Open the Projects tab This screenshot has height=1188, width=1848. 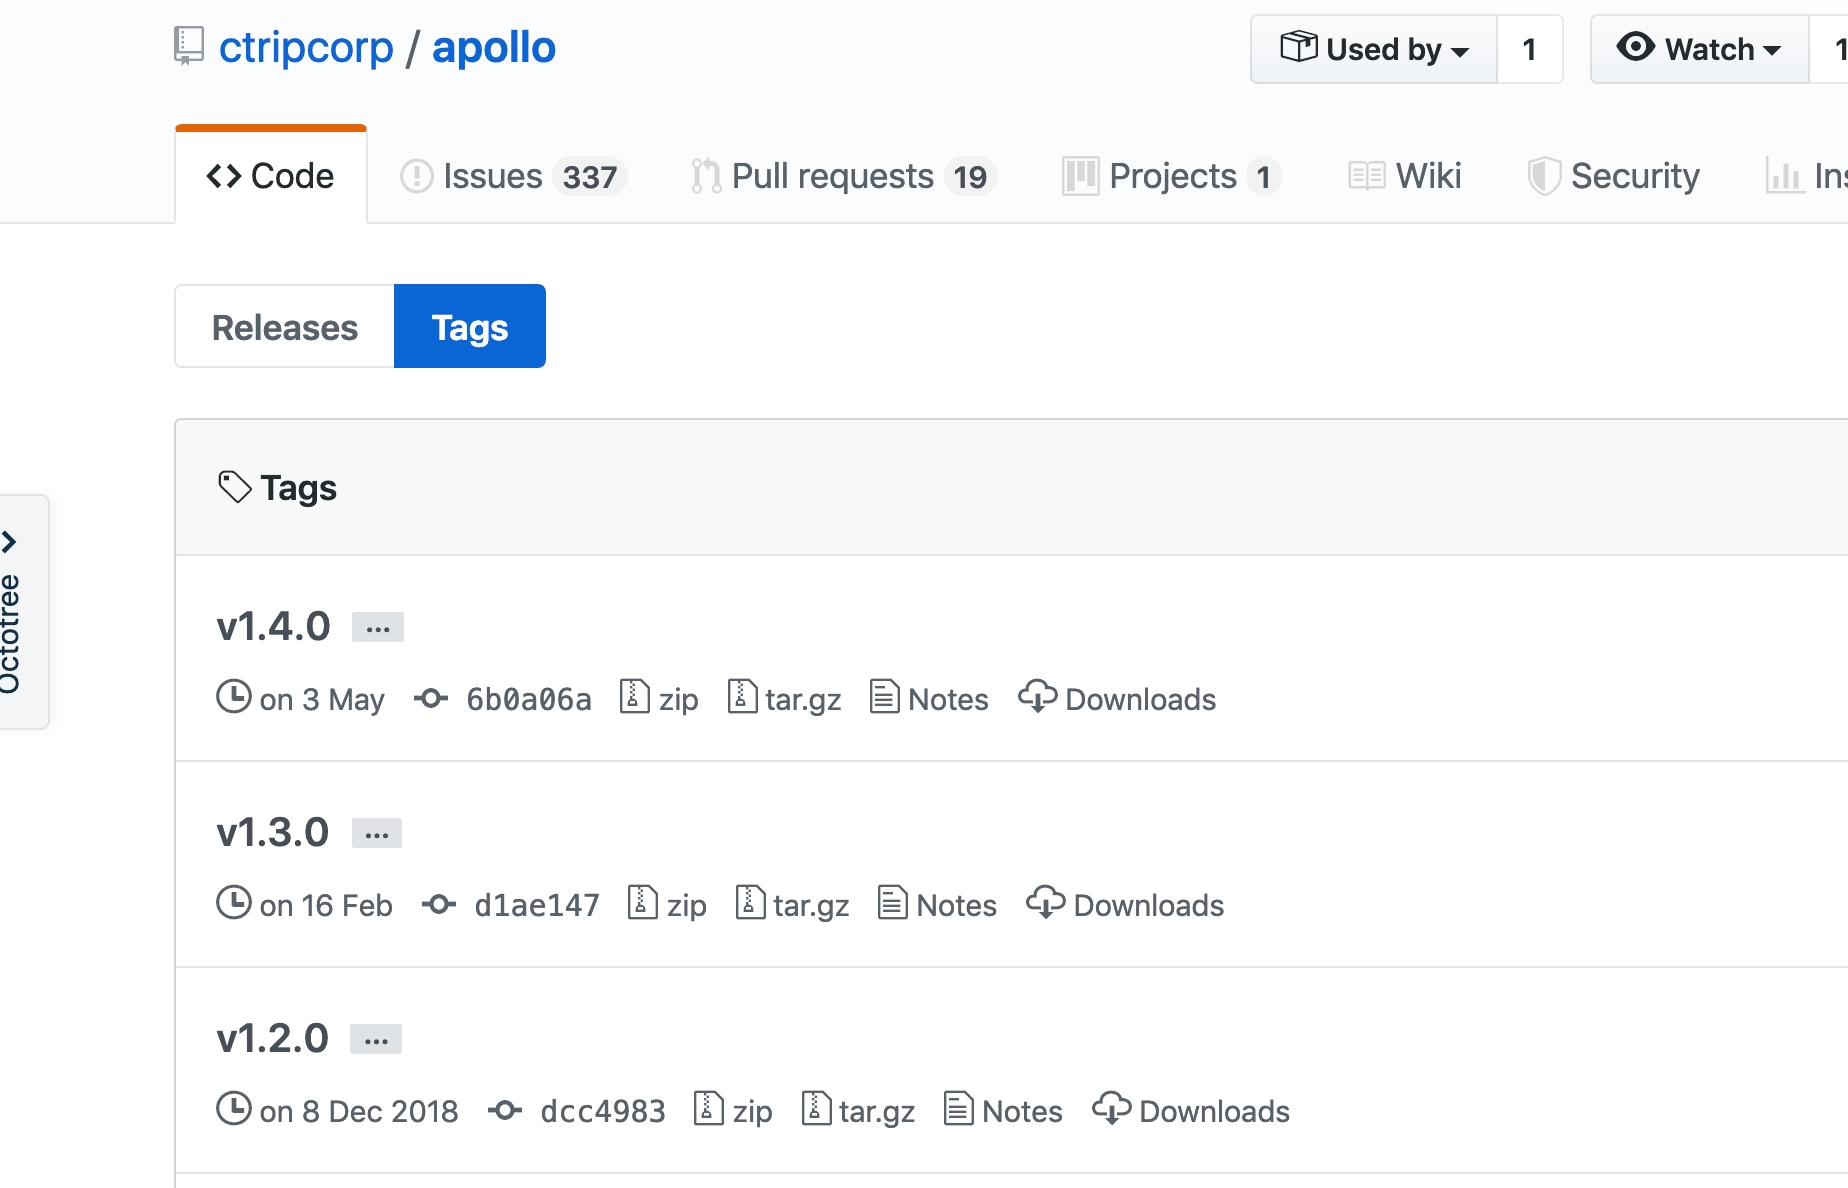pyautogui.click(x=1171, y=176)
